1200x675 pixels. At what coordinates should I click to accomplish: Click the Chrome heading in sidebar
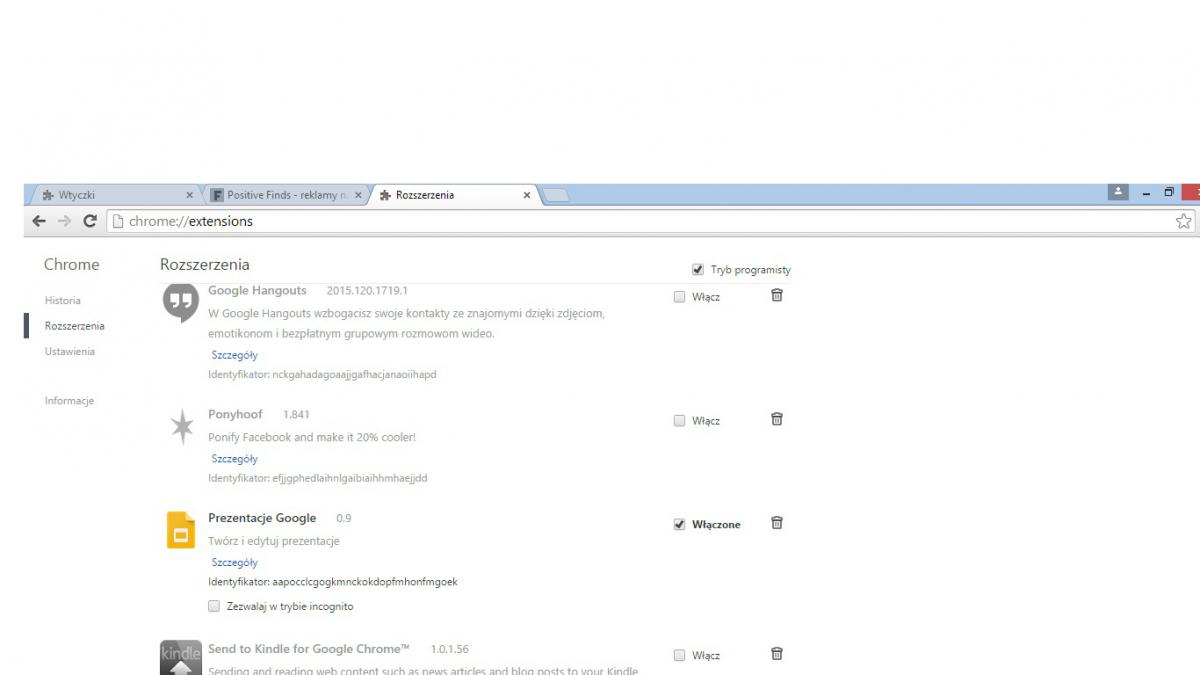click(x=72, y=265)
